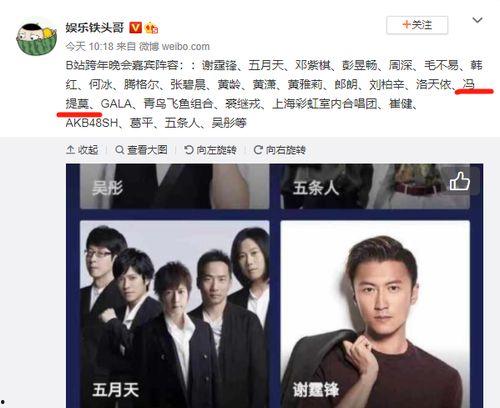The width and height of the screenshot is (500, 408).
Task: Rotate the image right with 向右旋转
Action: tap(280, 150)
